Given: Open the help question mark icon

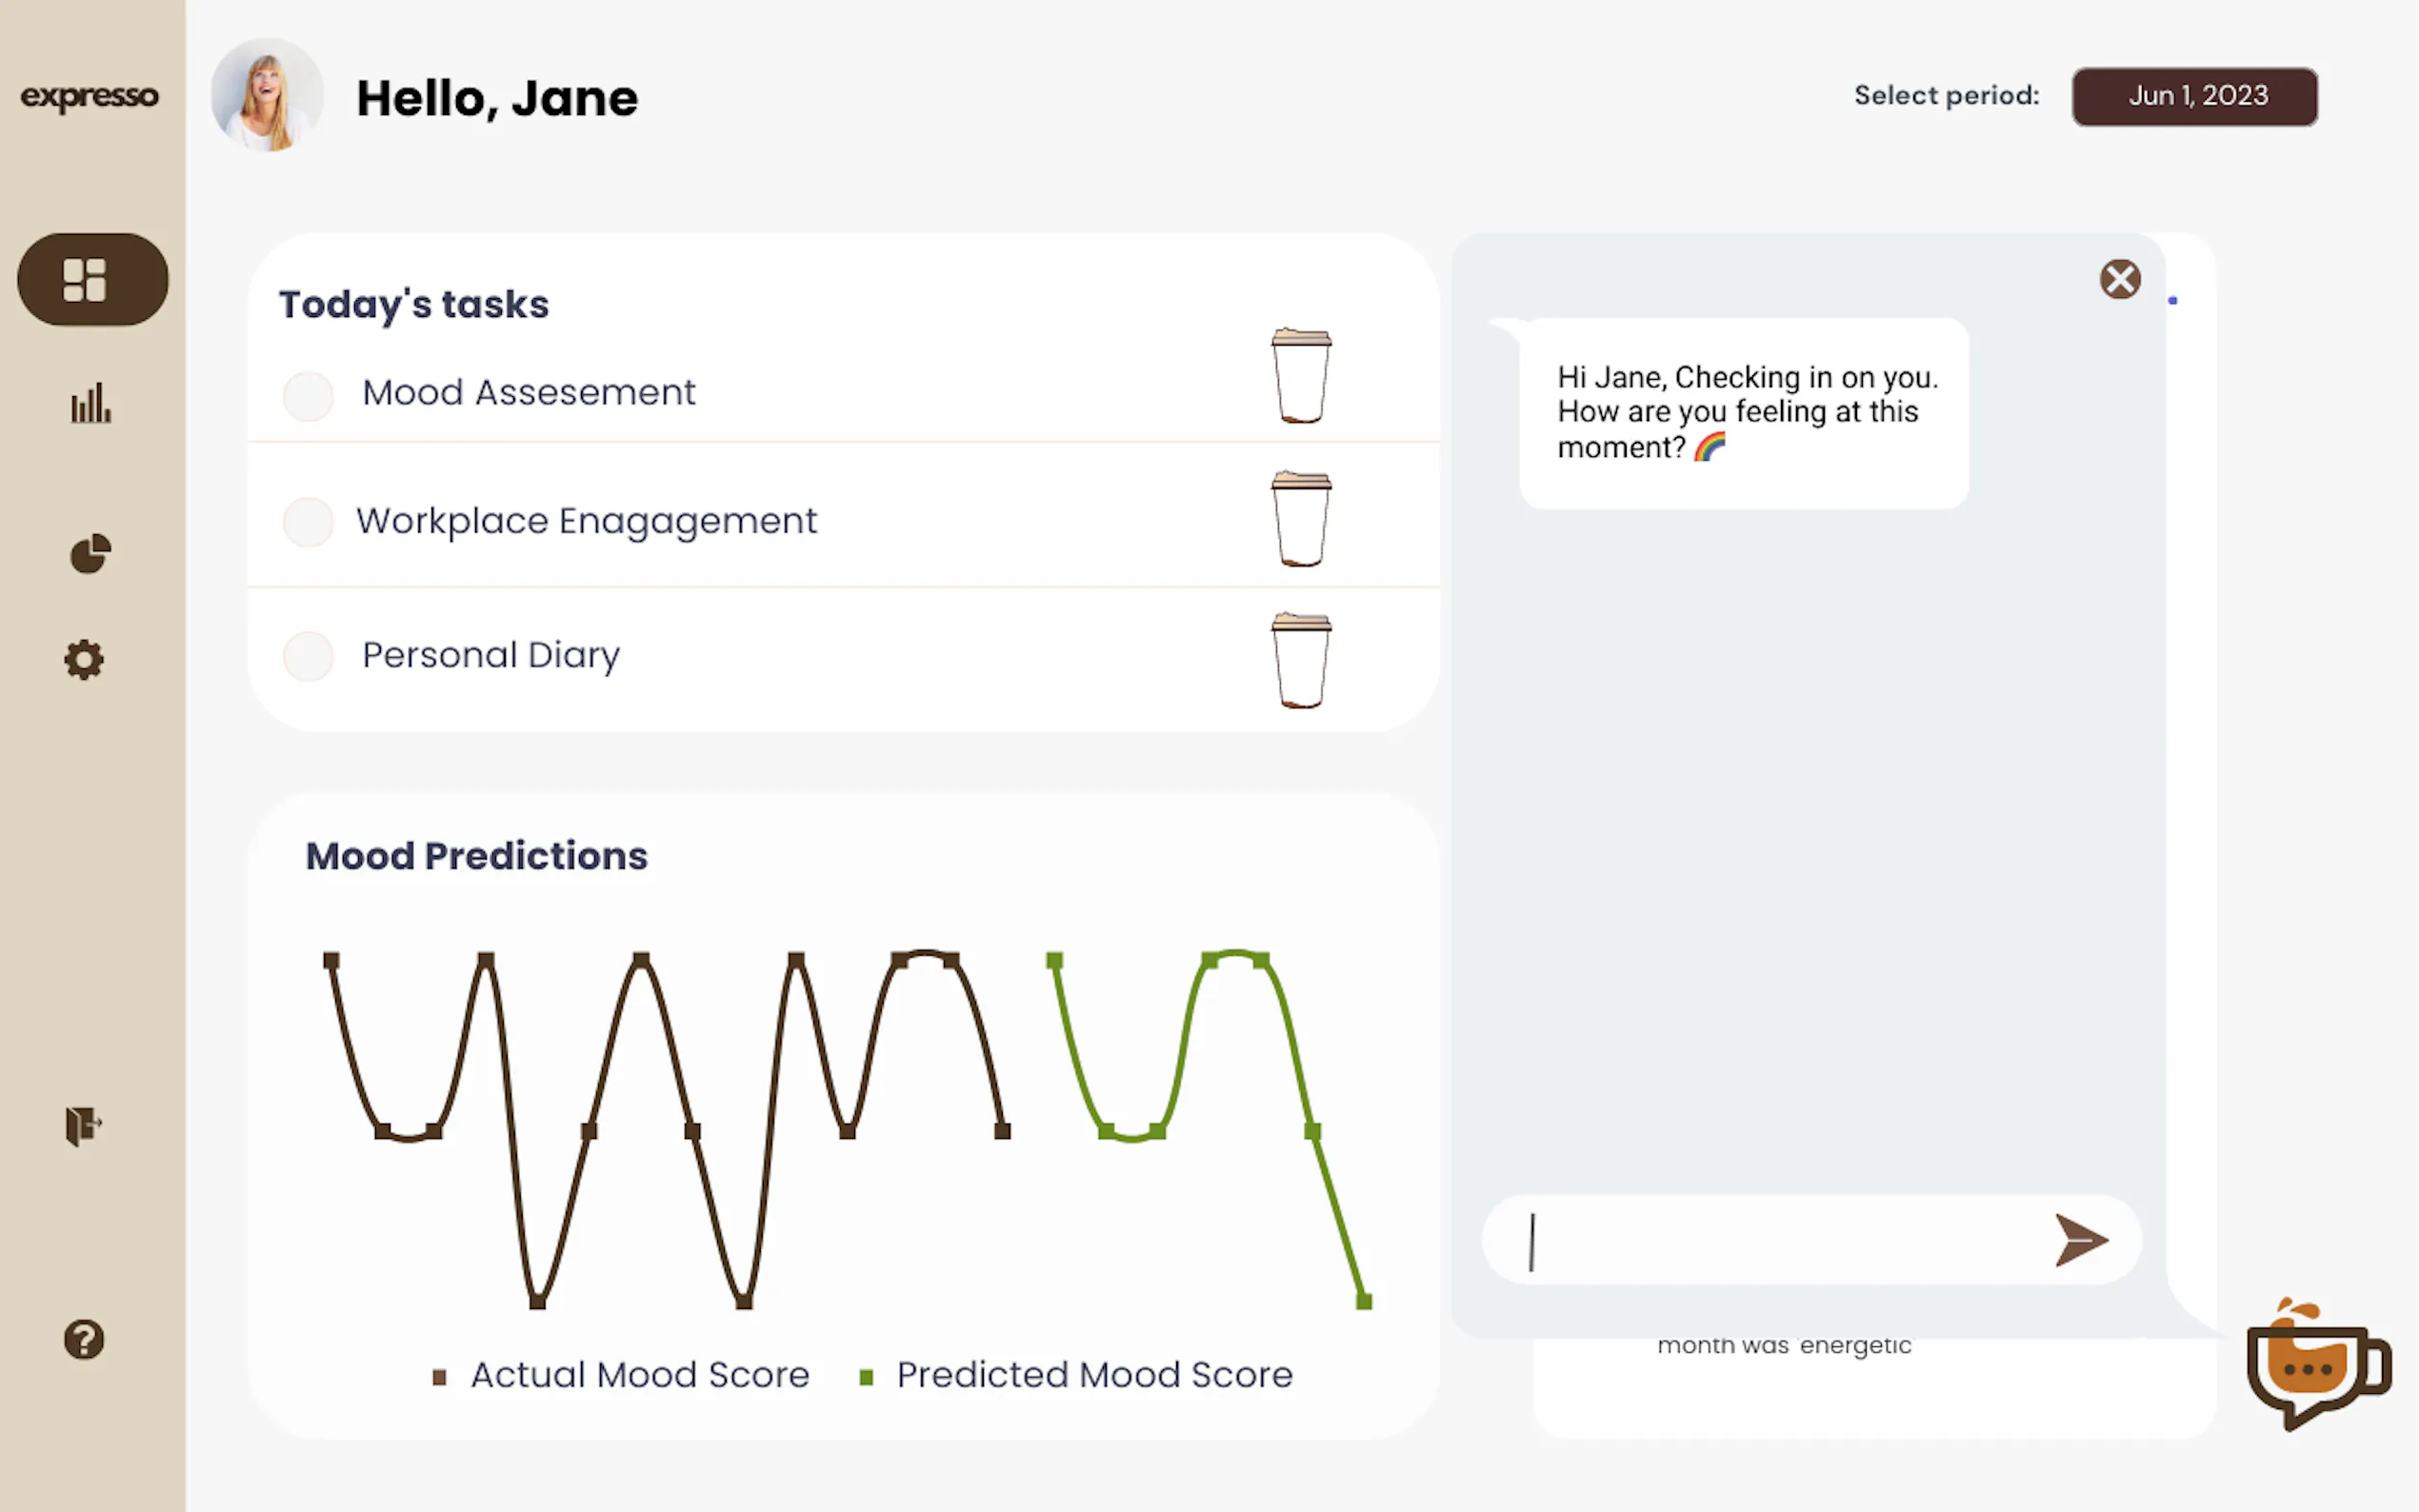Looking at the screenshot, I should pos(84,1339).
